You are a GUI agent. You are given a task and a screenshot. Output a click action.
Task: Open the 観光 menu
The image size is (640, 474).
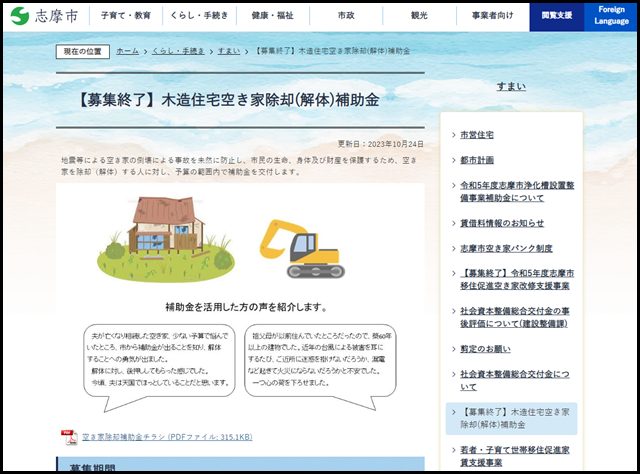click(419, 16)
